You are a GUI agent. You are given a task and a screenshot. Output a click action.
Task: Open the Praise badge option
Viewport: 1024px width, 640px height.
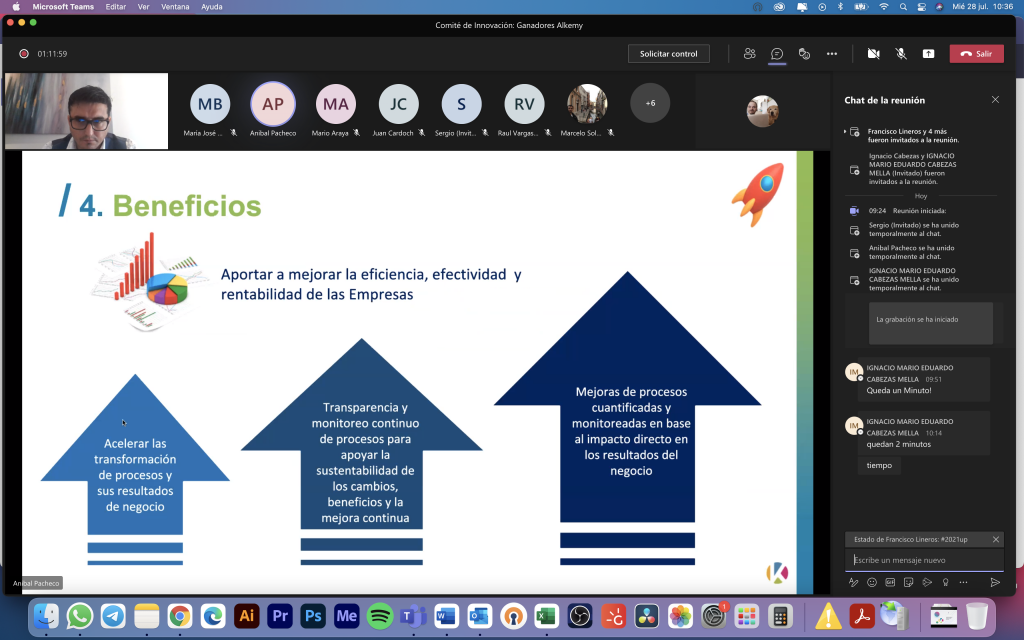tap(945, 582)
